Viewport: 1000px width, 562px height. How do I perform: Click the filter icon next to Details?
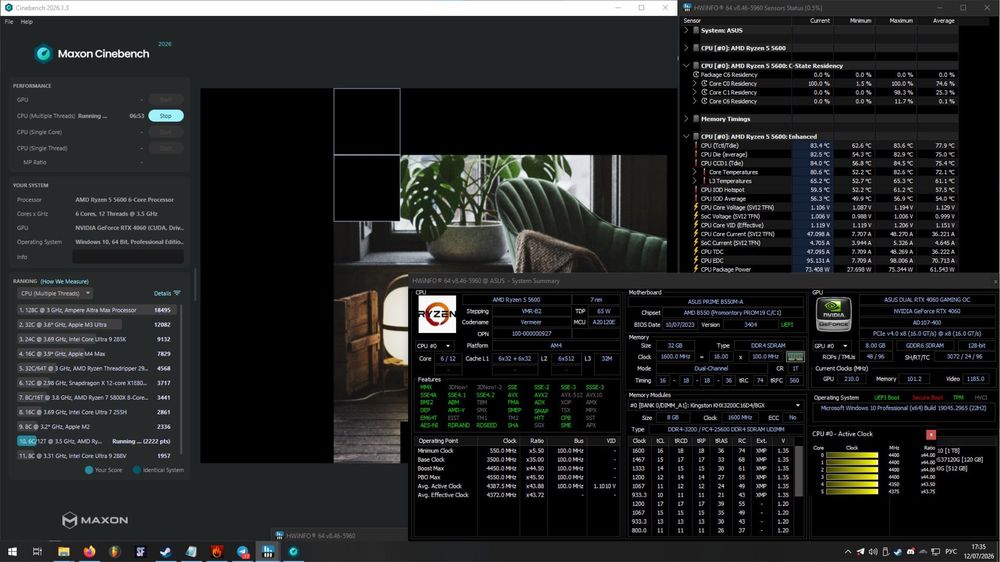pos(177,293)
